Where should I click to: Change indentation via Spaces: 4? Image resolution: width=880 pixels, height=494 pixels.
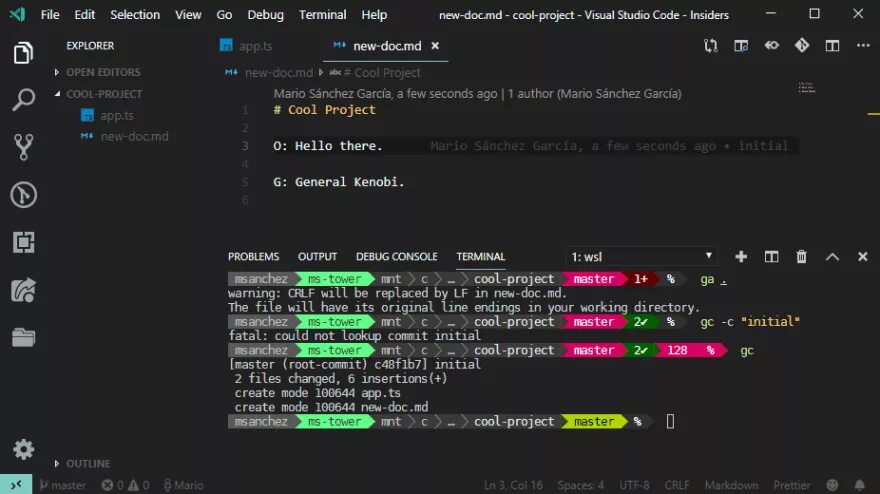tap(581, 485)
